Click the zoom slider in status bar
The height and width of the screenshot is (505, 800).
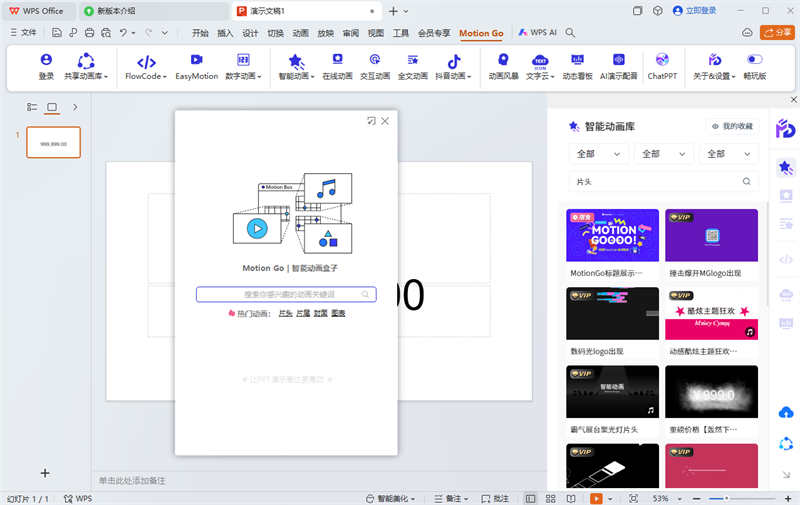725,498
